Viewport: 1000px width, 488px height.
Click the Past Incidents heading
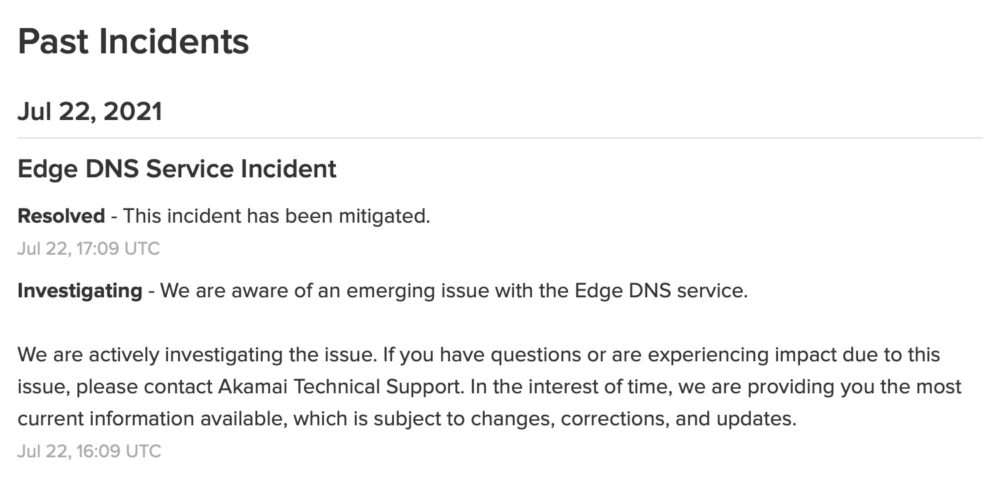tap(133, 42)
